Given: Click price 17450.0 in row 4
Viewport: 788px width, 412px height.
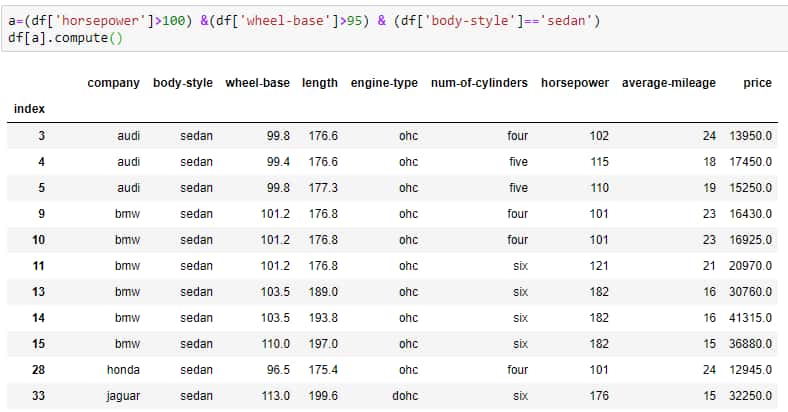Looking at the screenshot, I should (750, 162).
